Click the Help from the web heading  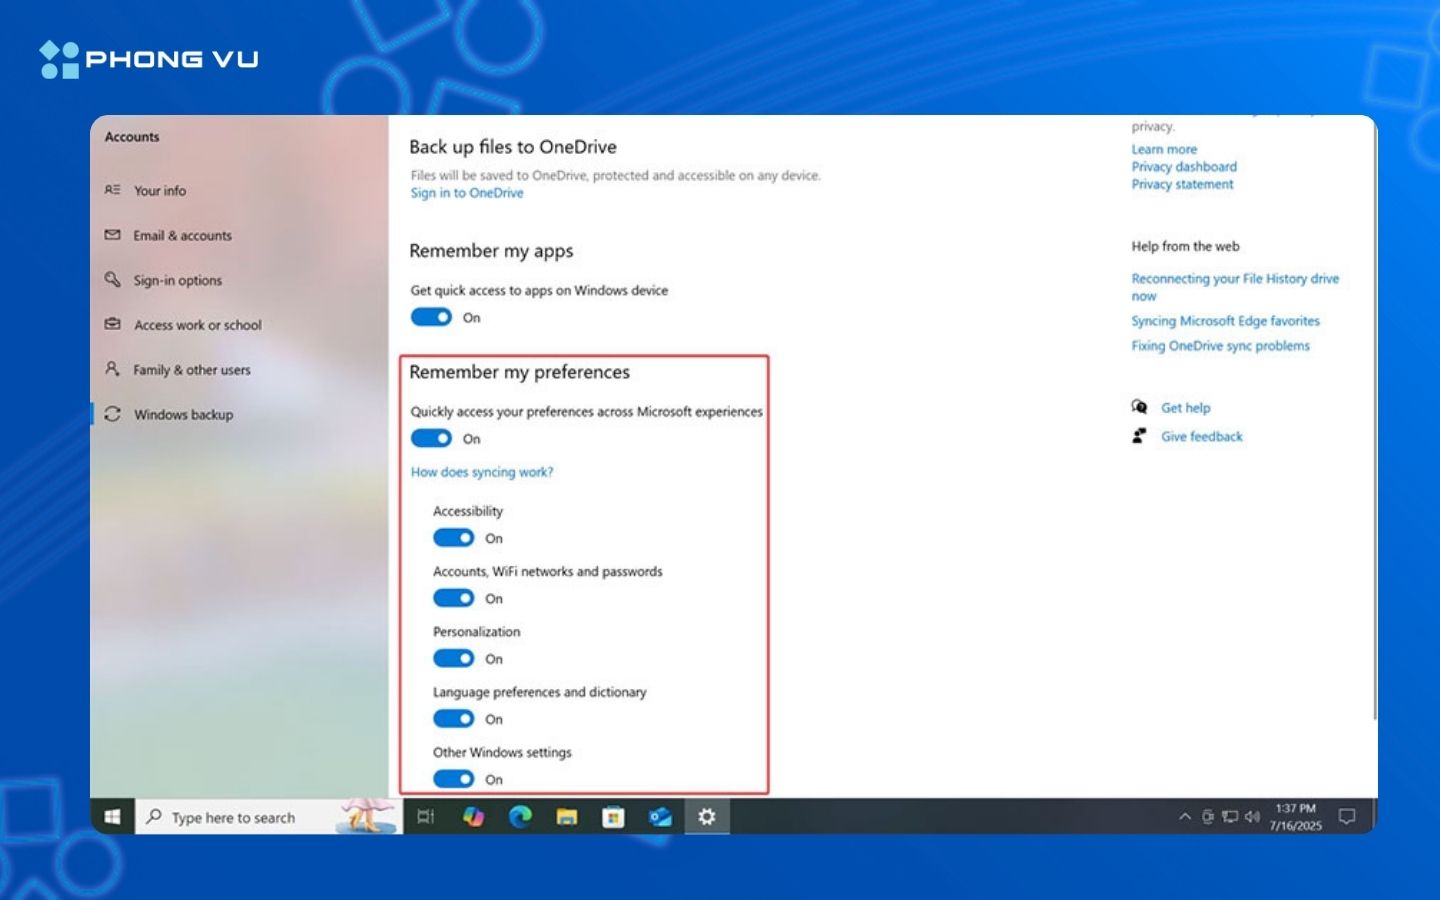tap(1185, 246)
